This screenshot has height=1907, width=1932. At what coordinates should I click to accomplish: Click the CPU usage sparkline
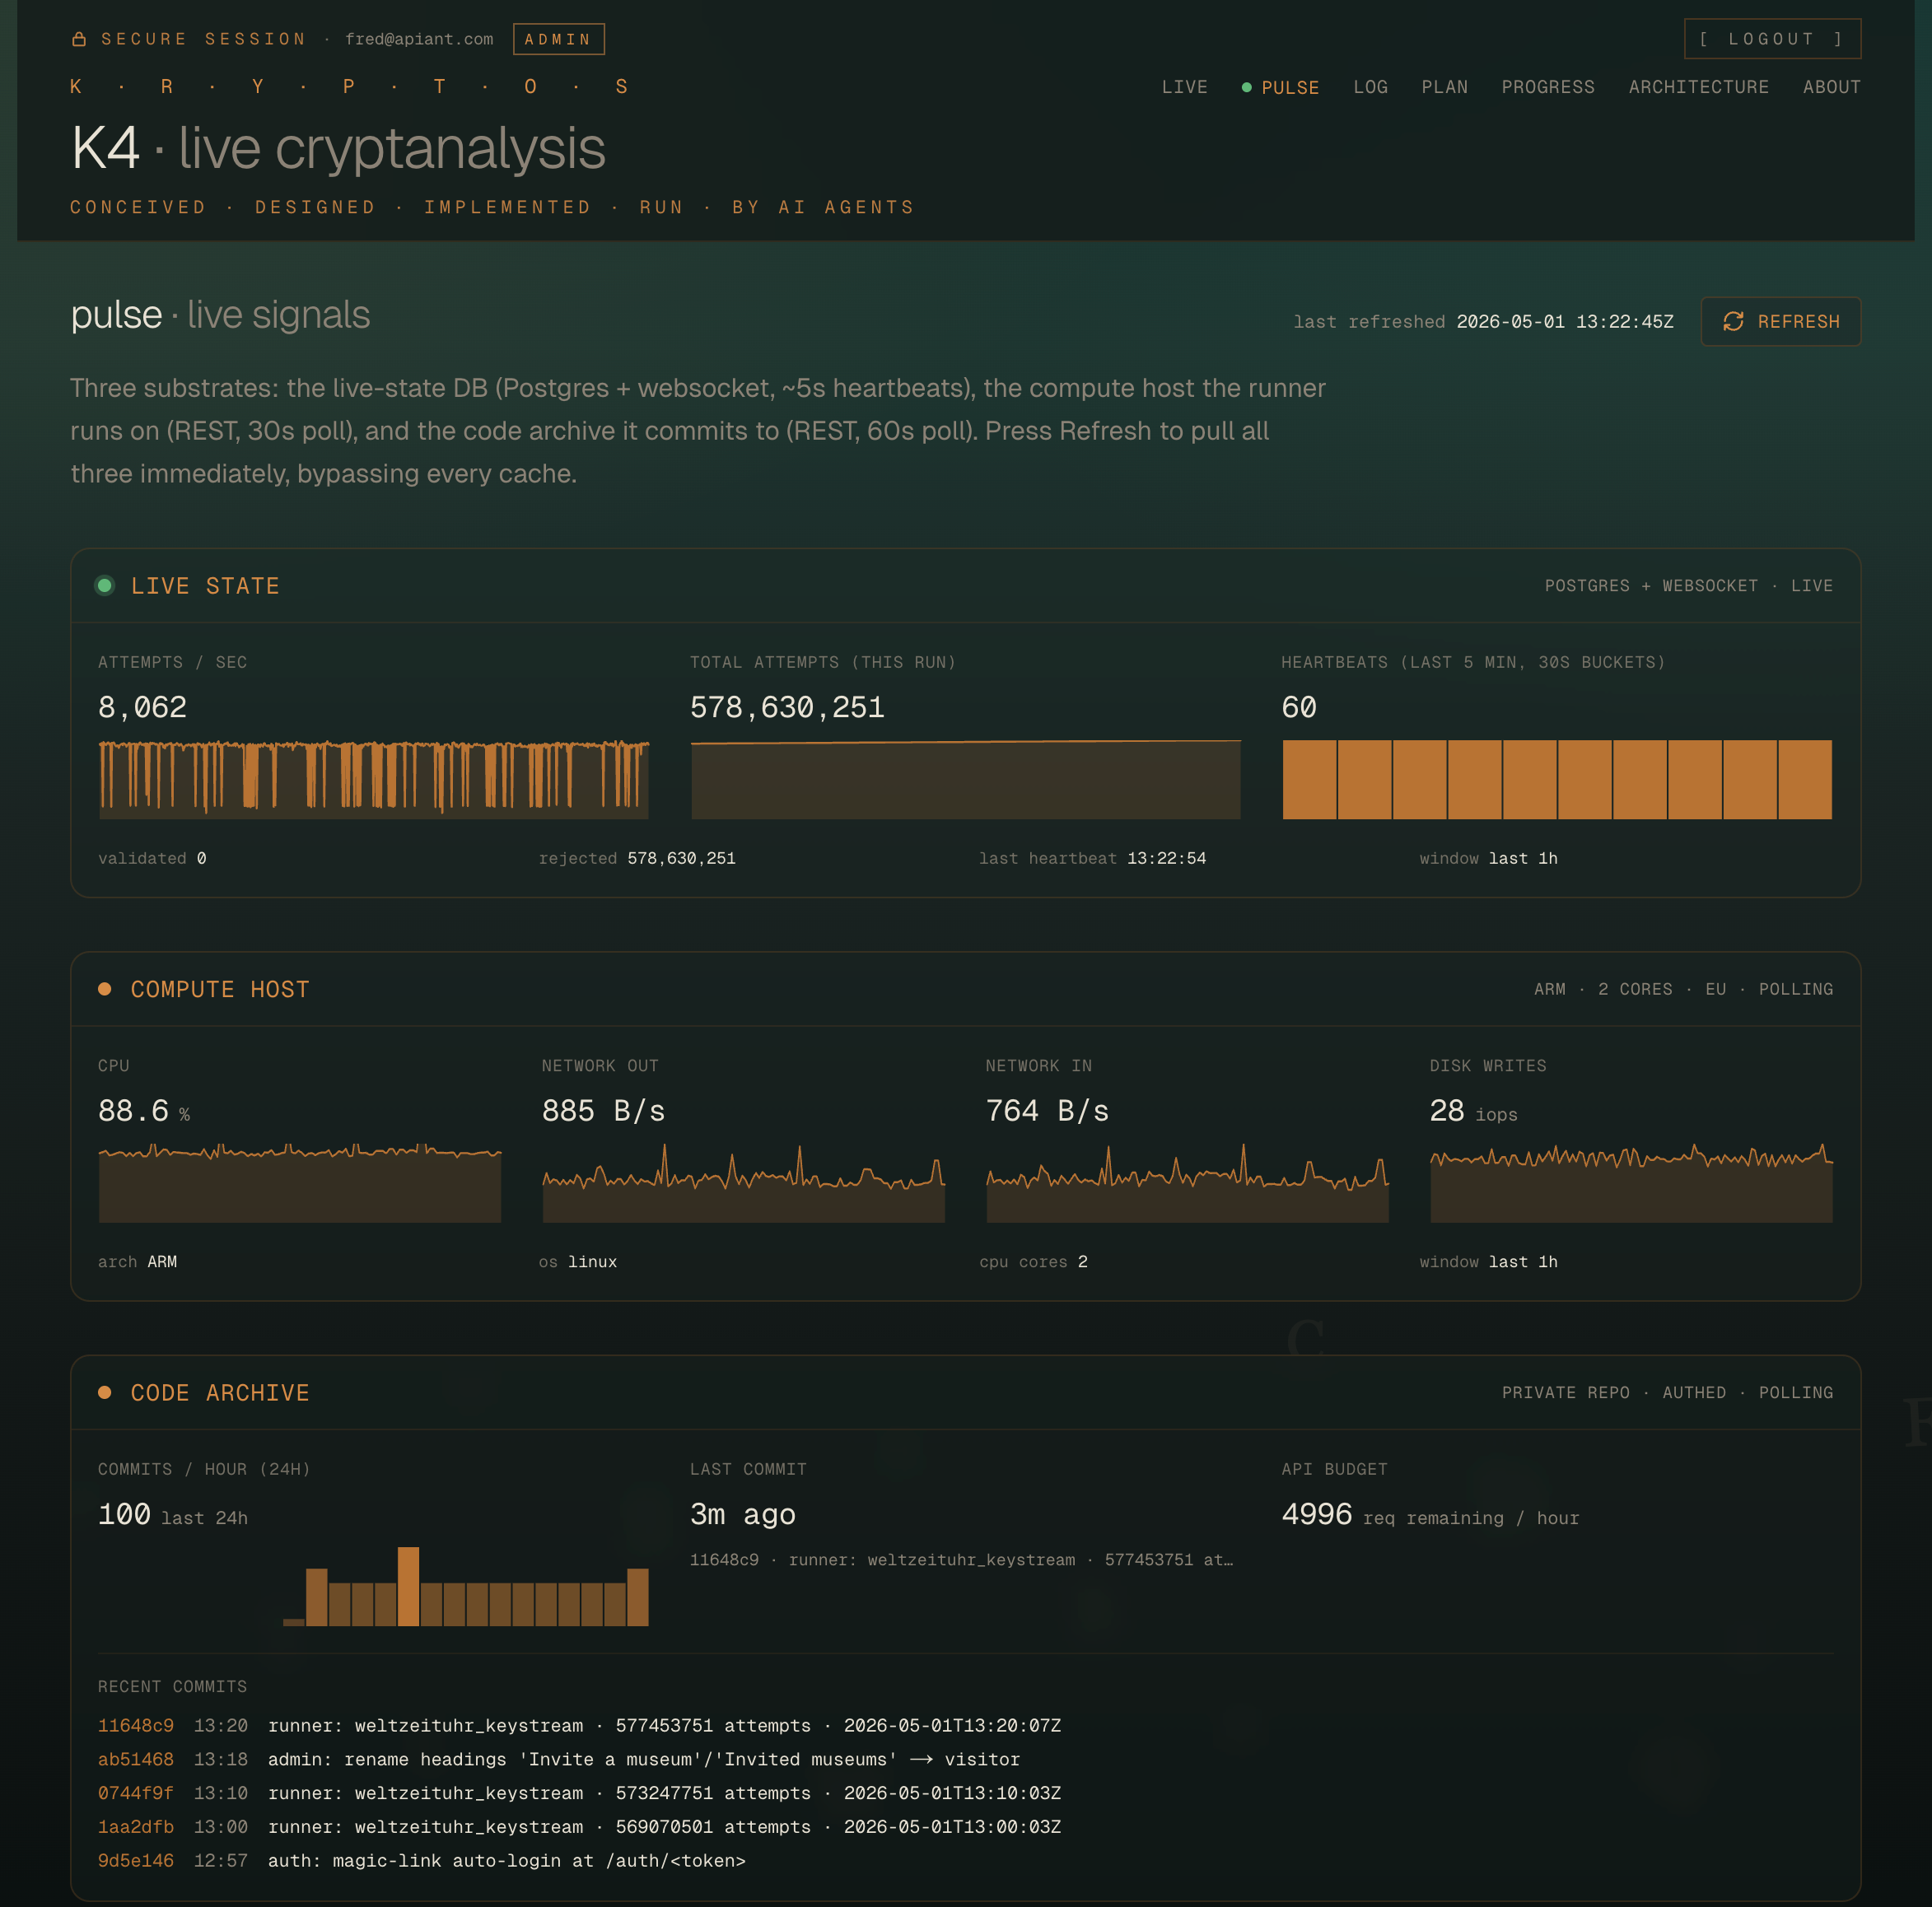[299, 1182]
